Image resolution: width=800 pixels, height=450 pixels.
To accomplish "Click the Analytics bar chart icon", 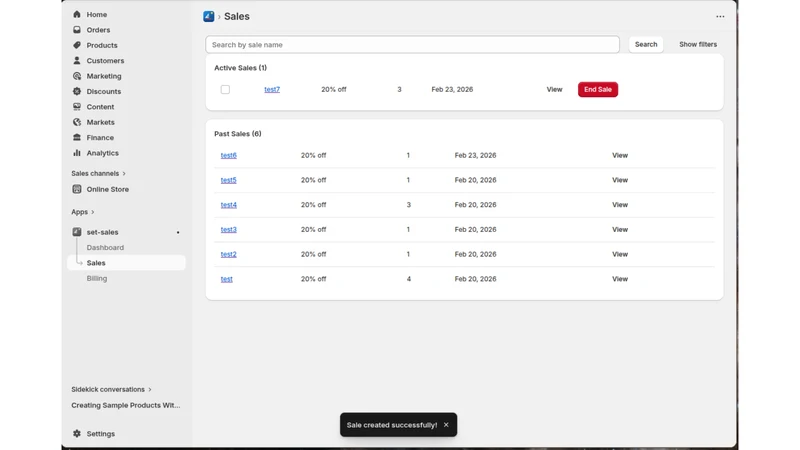I will coord(77,153).
